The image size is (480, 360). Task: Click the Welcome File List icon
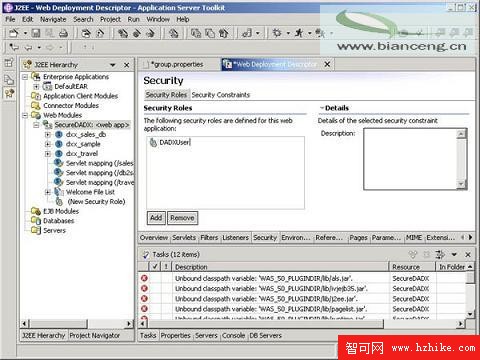[x=59, y=192]
